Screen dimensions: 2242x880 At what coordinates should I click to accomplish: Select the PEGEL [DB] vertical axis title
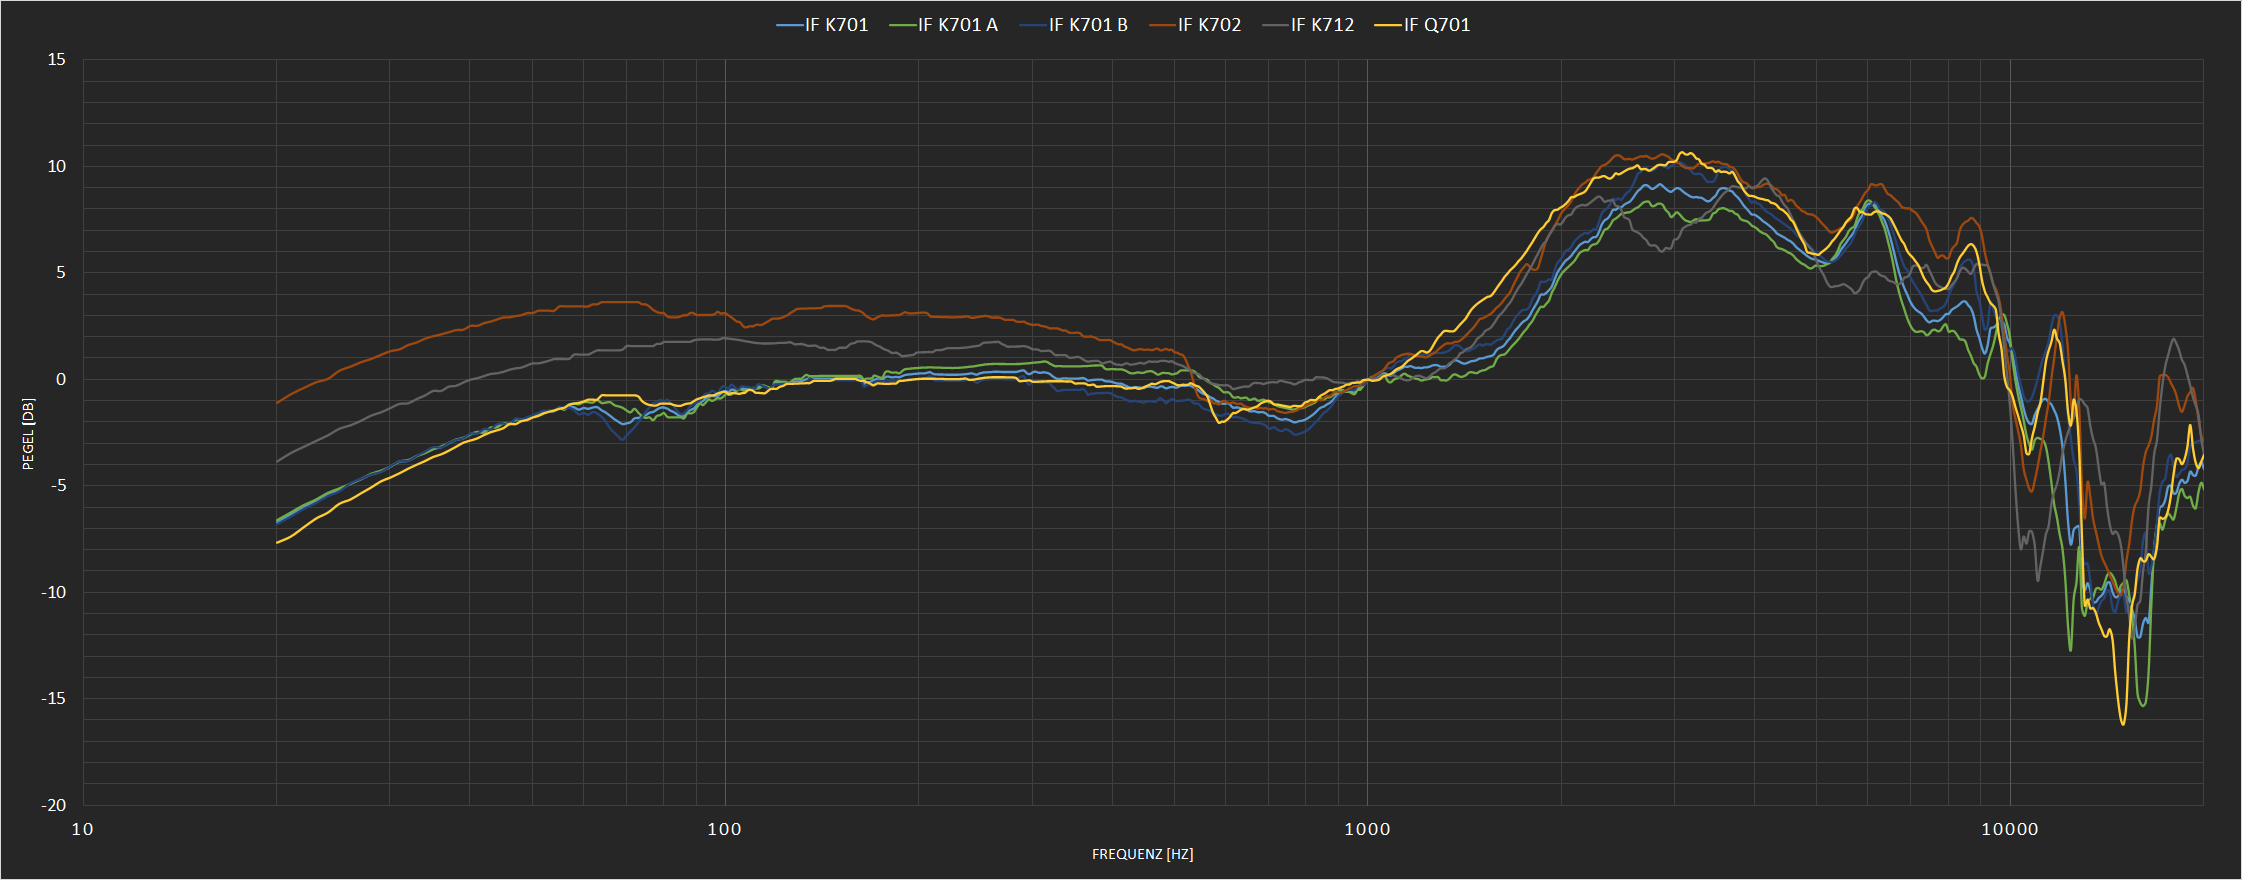coord(28,433)
